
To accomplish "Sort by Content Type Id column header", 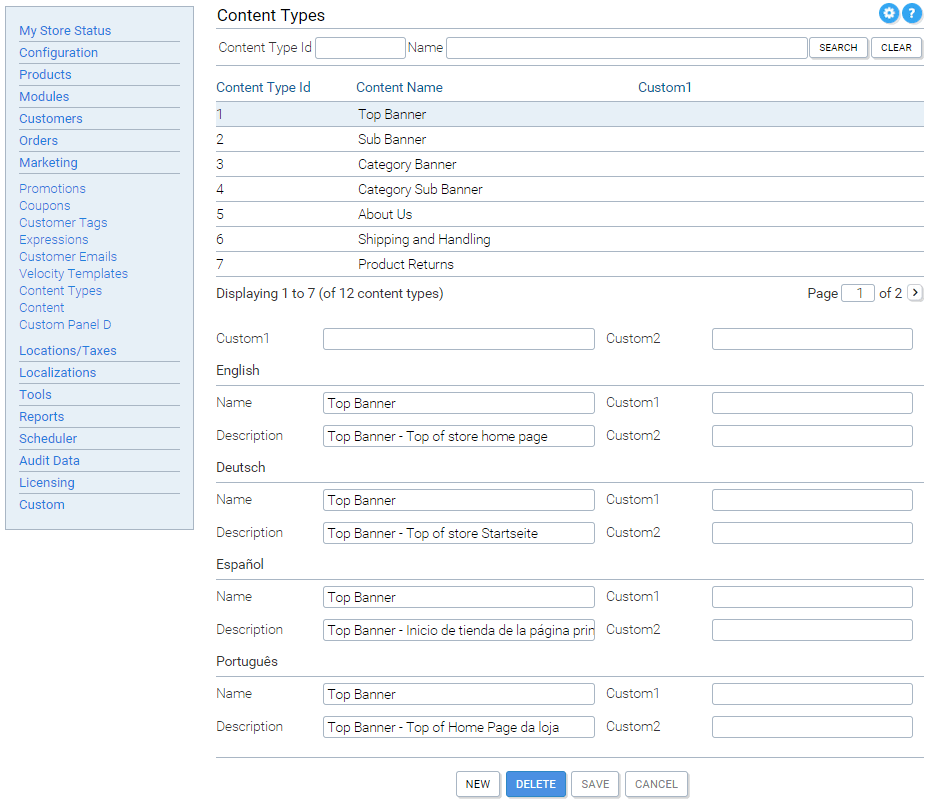I will pyautogui.click(x=263, y=87).
